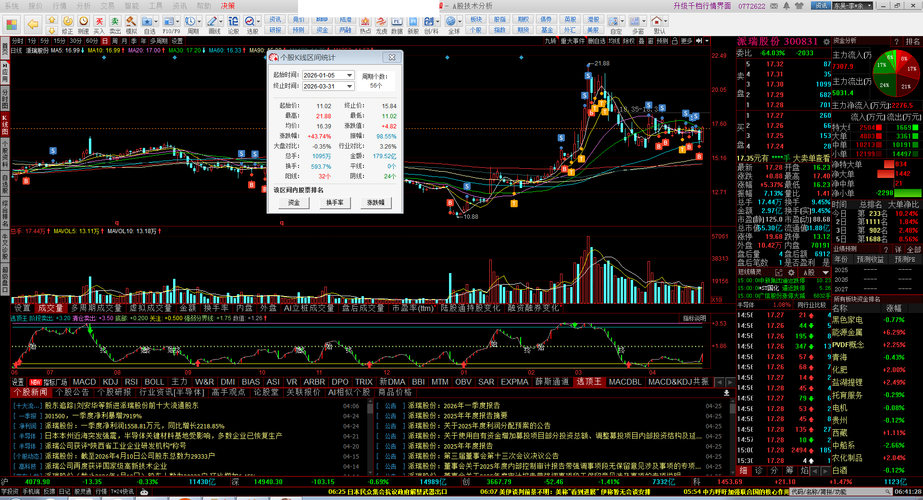Click the 资金 ranking button in dialog
The image size is (923, 500).
294,203
